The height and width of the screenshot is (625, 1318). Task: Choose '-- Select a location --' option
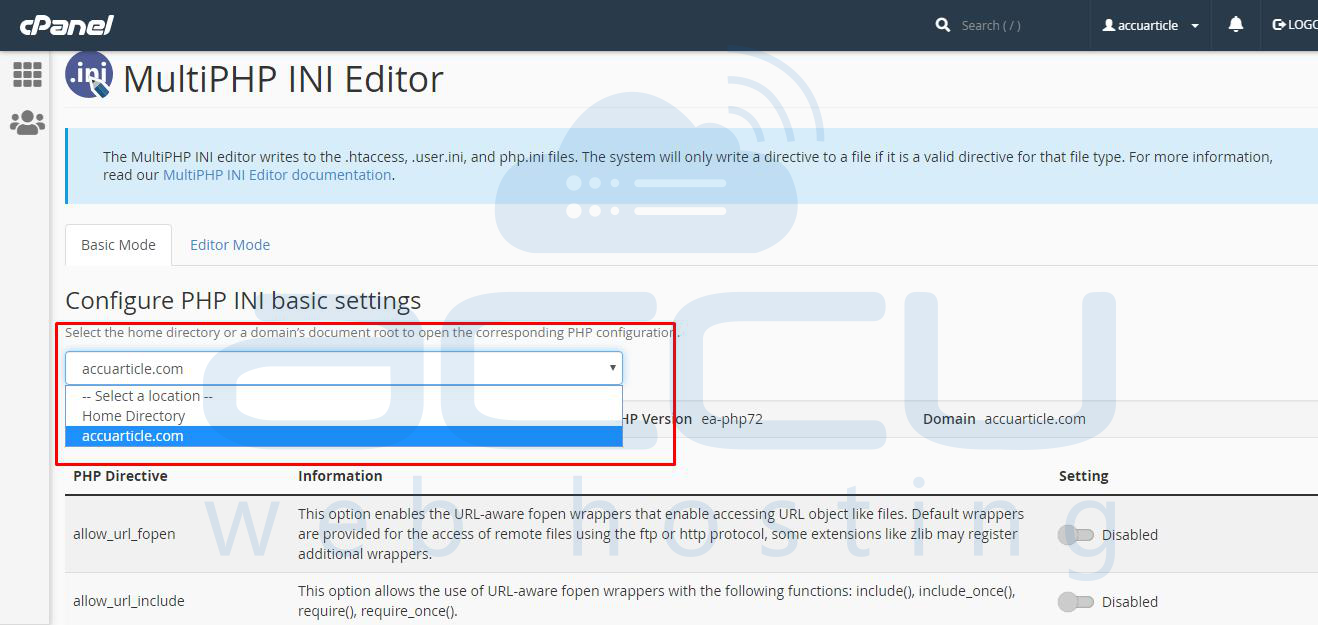(344, 396)
